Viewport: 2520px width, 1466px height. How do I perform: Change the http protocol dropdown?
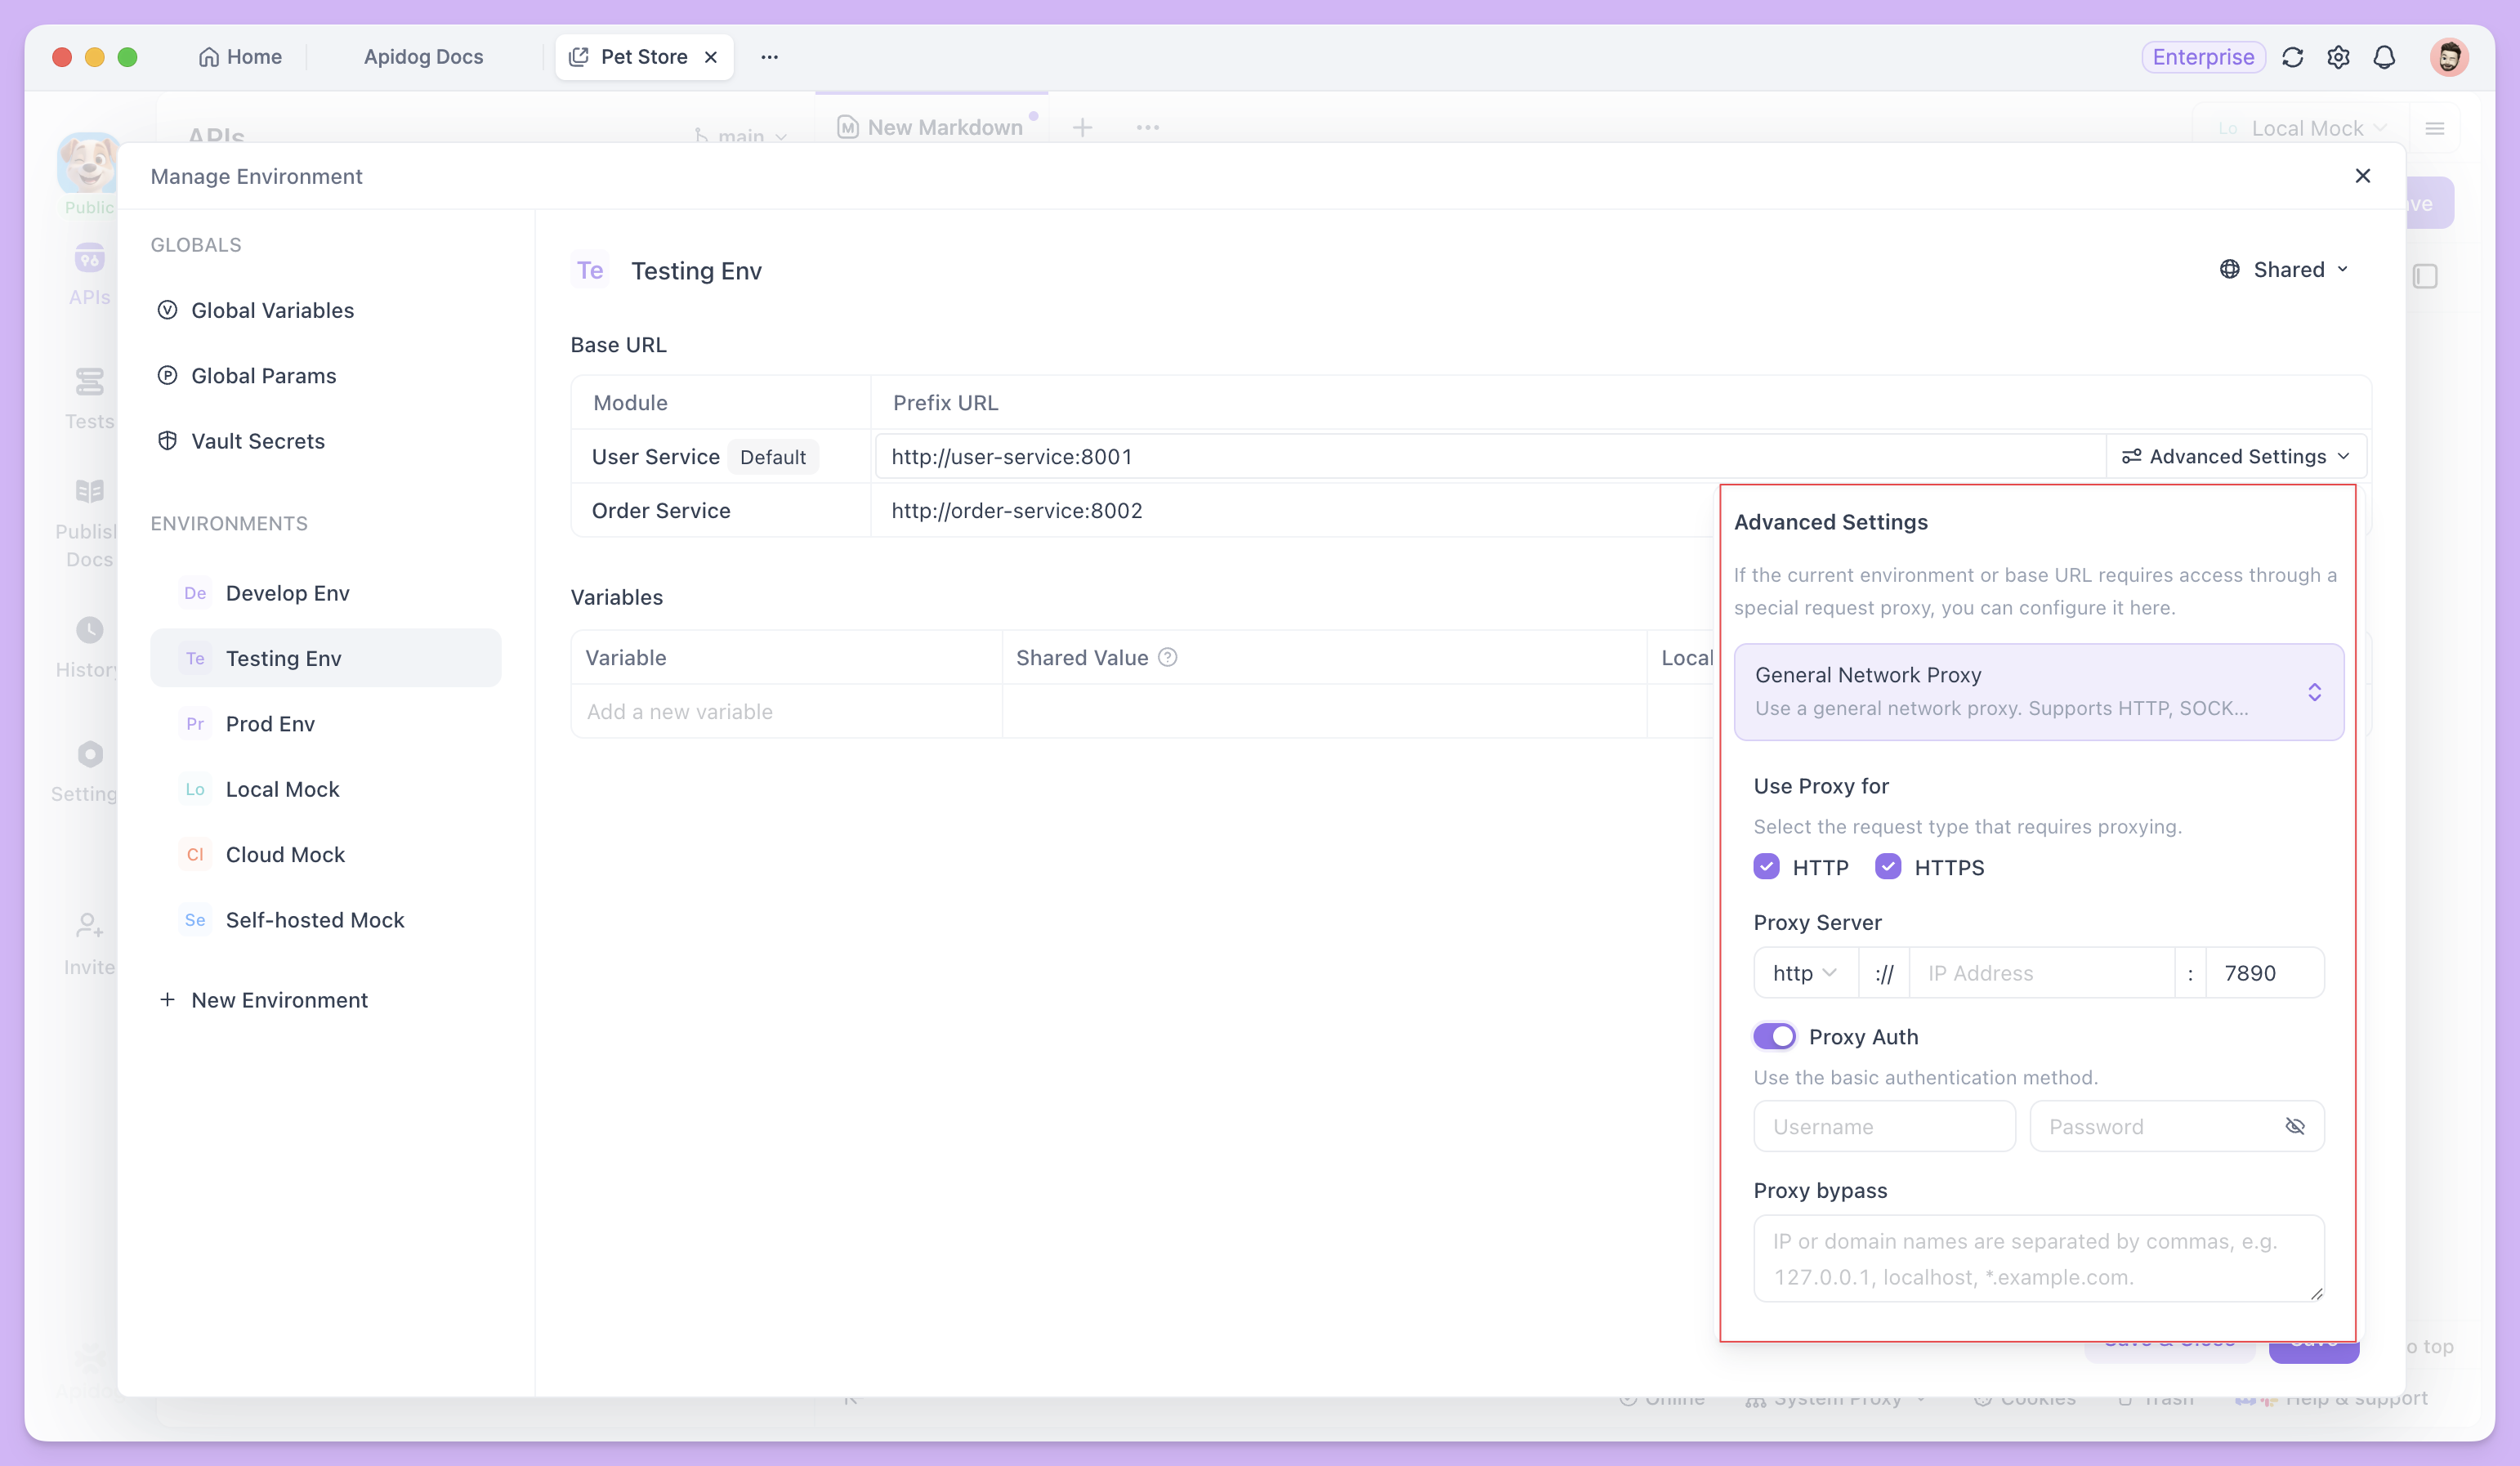pos(1804,972)
